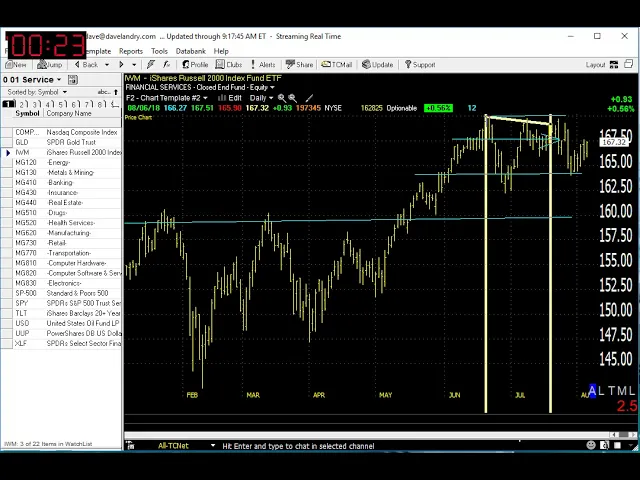The height and width of the screenshot is (480, 640).
Task: Toggle the M letter at the chart corner
Action: [x=621, y=391]
